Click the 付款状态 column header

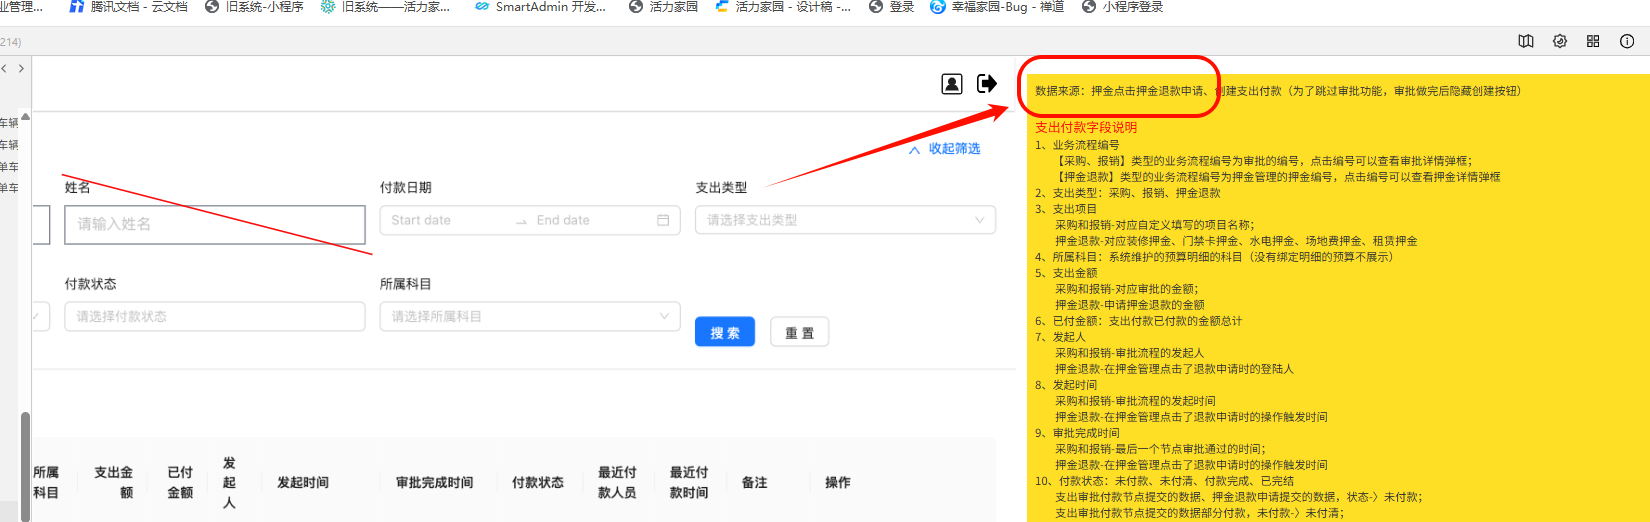538,482
